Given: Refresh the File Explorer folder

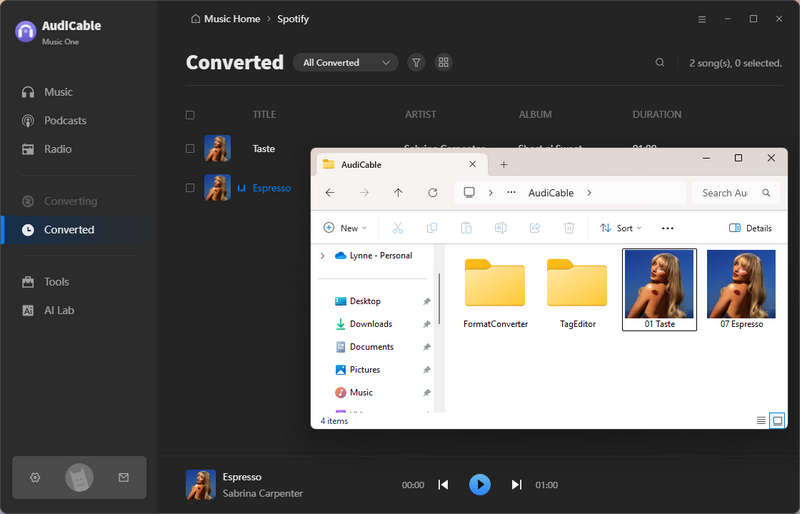Looking at the screenshot, I should [433, 193].
